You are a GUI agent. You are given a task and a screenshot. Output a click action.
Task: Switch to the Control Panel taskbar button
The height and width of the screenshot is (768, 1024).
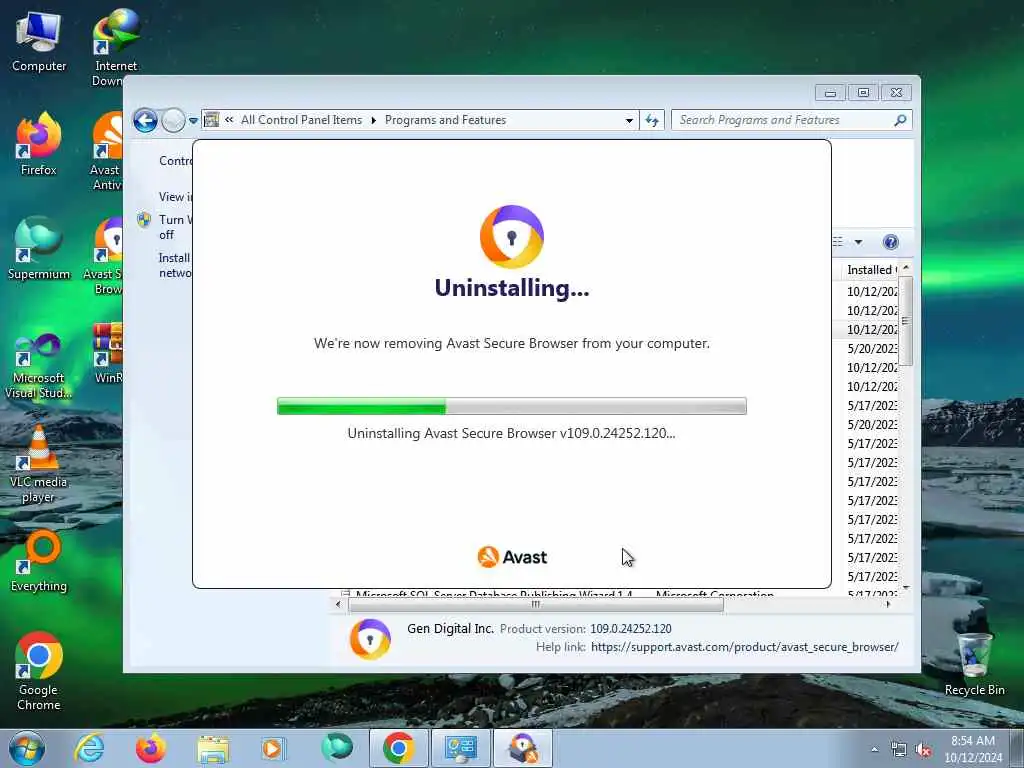tap(460, 748)
